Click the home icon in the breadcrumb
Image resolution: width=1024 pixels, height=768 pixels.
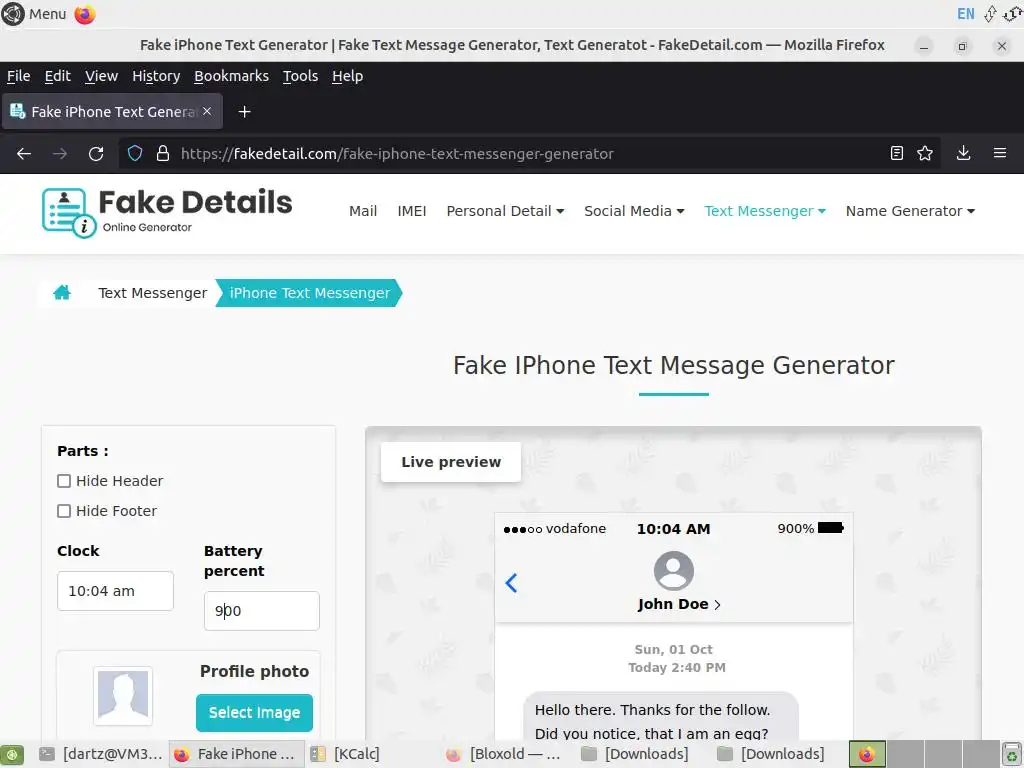(62, 293)
